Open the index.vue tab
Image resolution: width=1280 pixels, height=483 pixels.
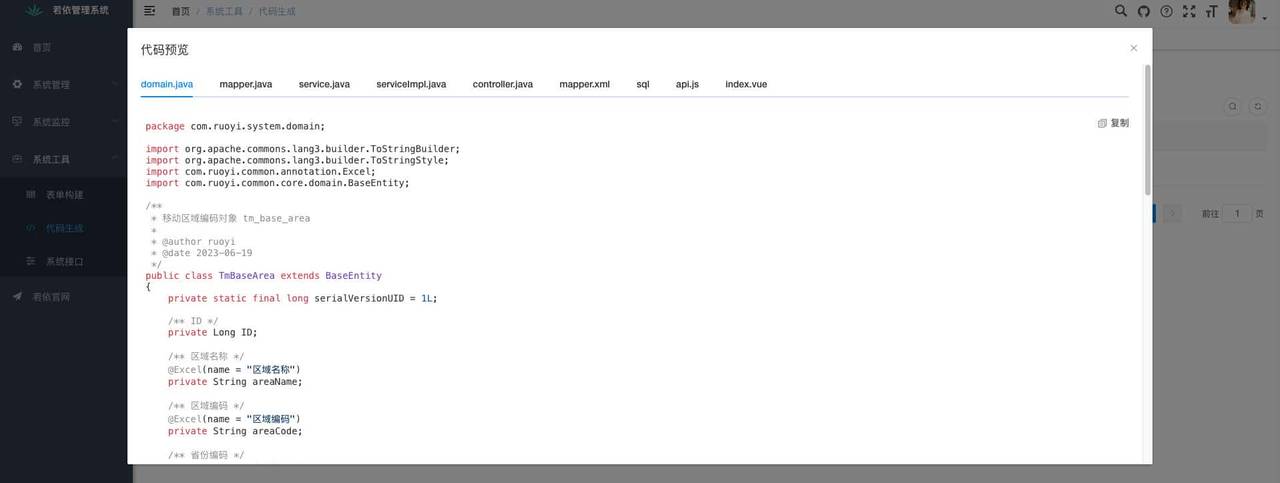(x=746, y=84)
